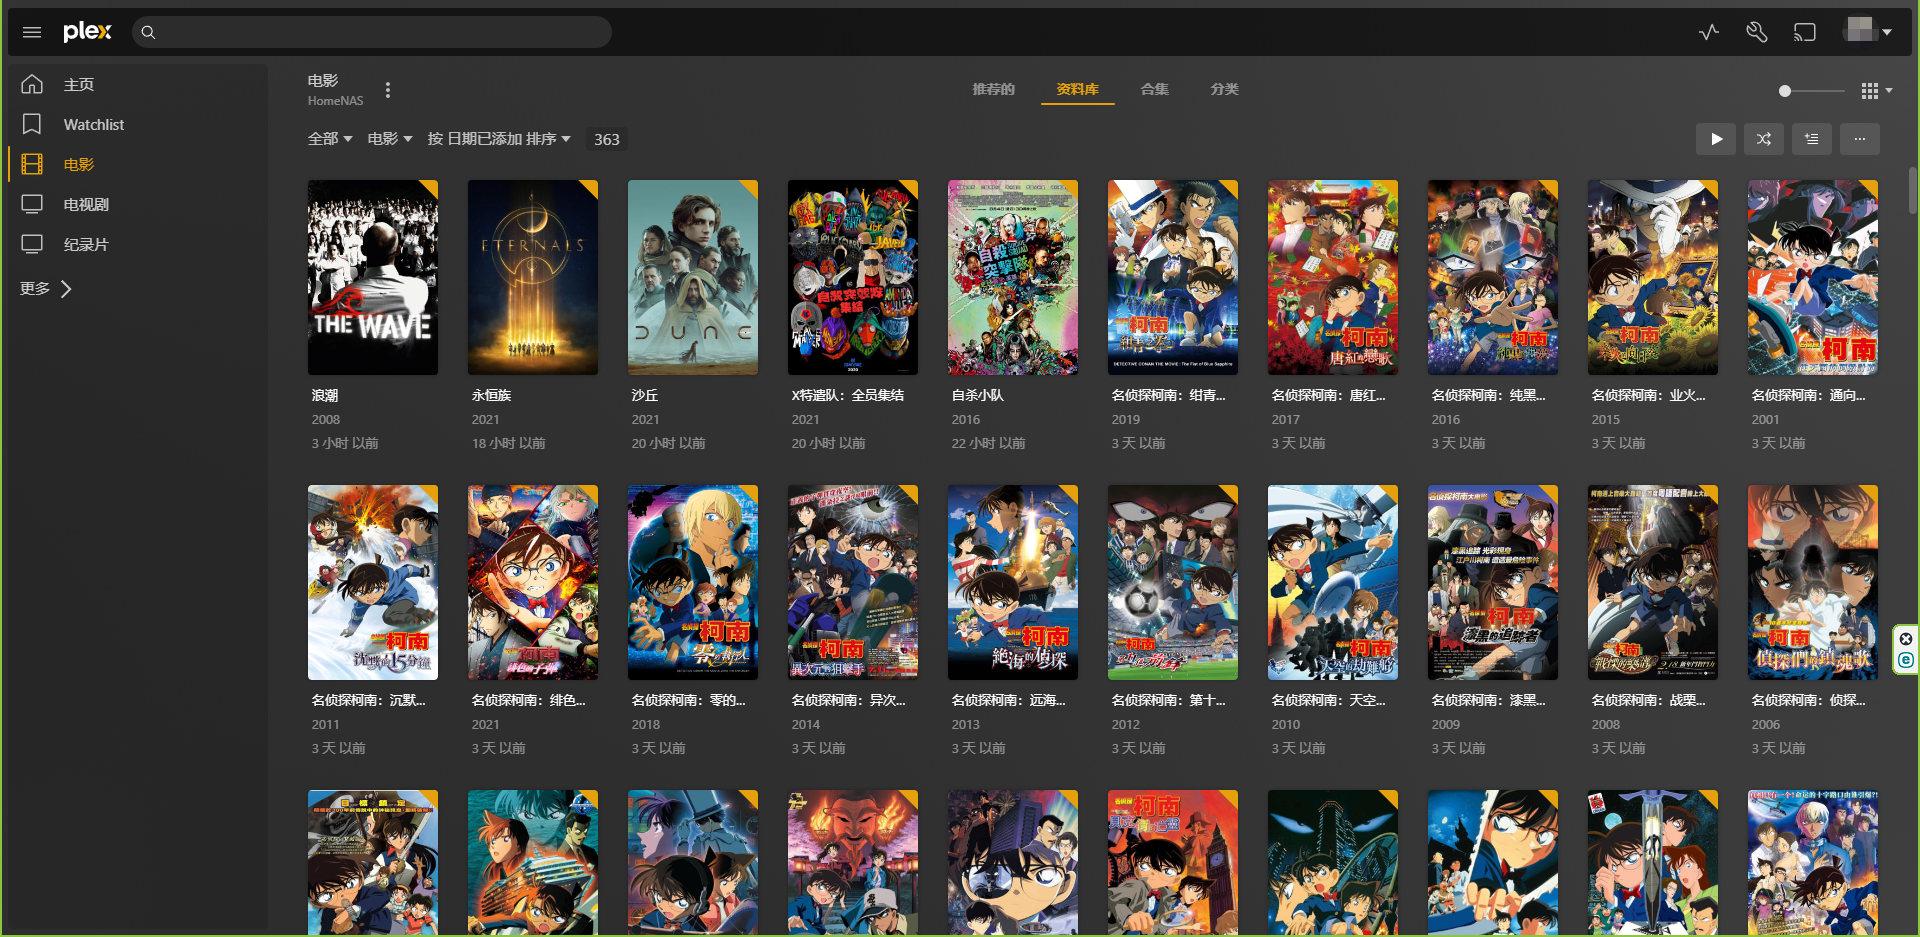
Task: Open 名侦探柯南：第十... poster
Action: click(1173, 582)
